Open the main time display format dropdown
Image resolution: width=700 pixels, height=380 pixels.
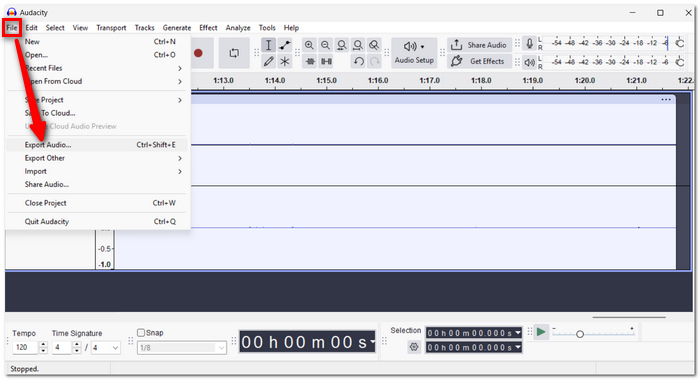pos(372,342)
